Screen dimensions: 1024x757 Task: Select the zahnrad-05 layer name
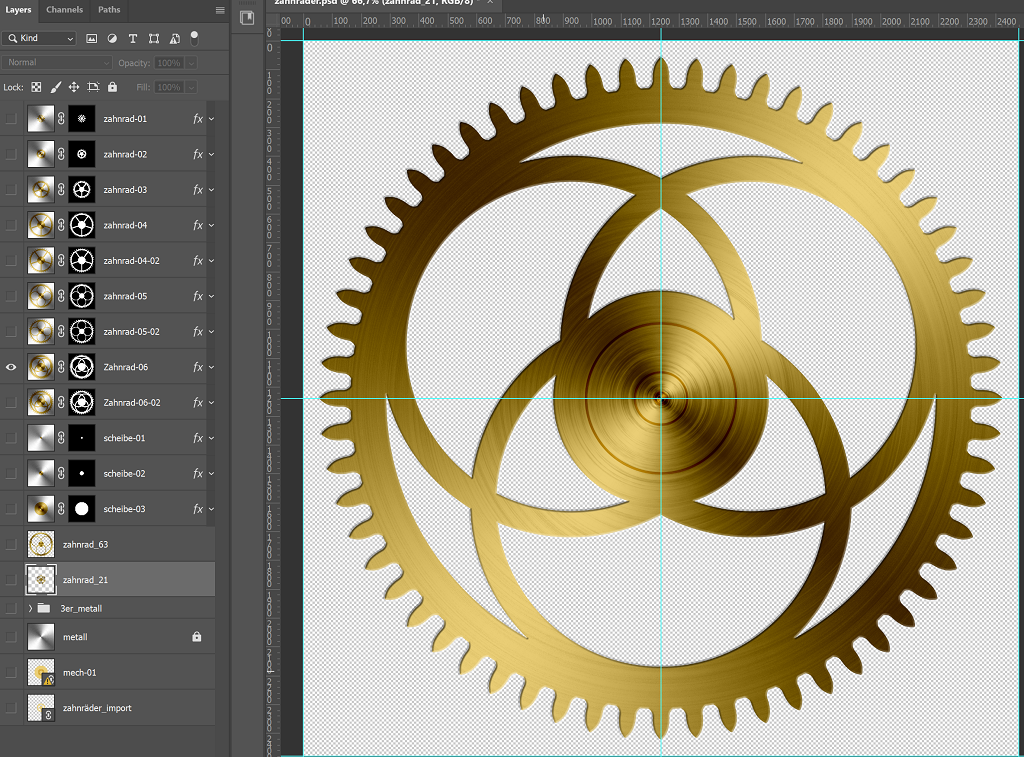(125, 297)
